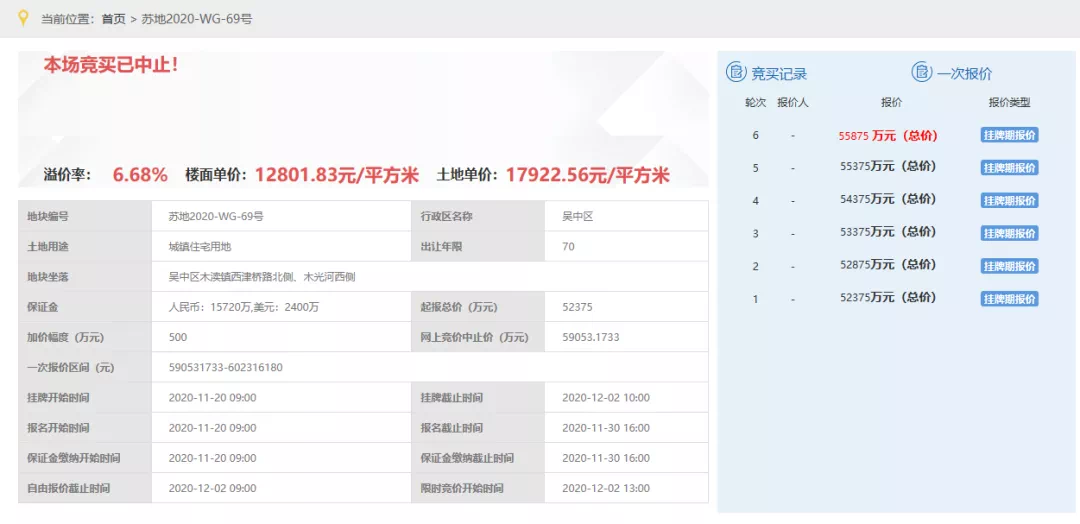Viewport: 1080px width, 524px height.
Task: Click 挂牌期报价 tag for round 5
Action: tap(1009, 167)
